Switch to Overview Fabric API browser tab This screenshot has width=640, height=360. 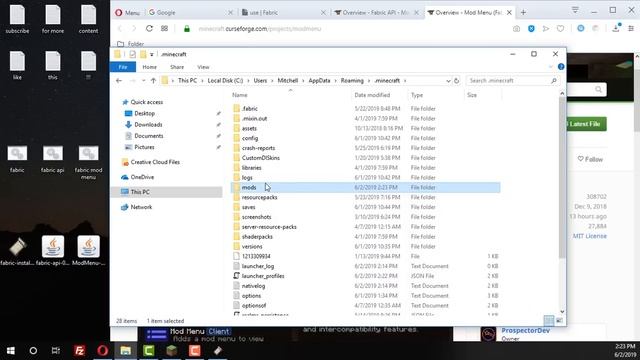click(x=376, y=13)
